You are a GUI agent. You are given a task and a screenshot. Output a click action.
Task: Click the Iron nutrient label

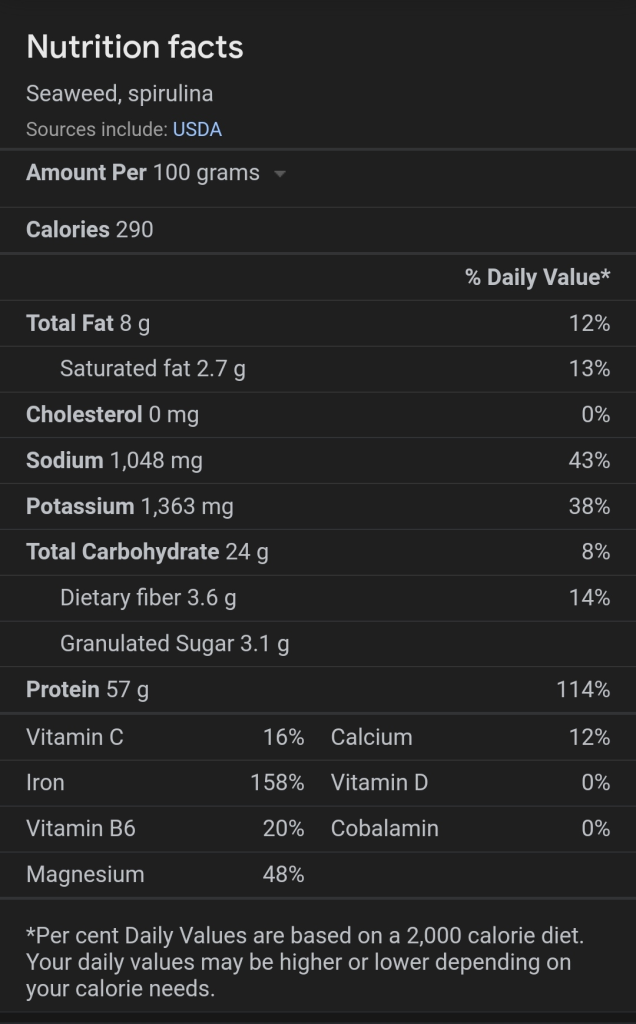pyautogui.click(x=45, y=783)
